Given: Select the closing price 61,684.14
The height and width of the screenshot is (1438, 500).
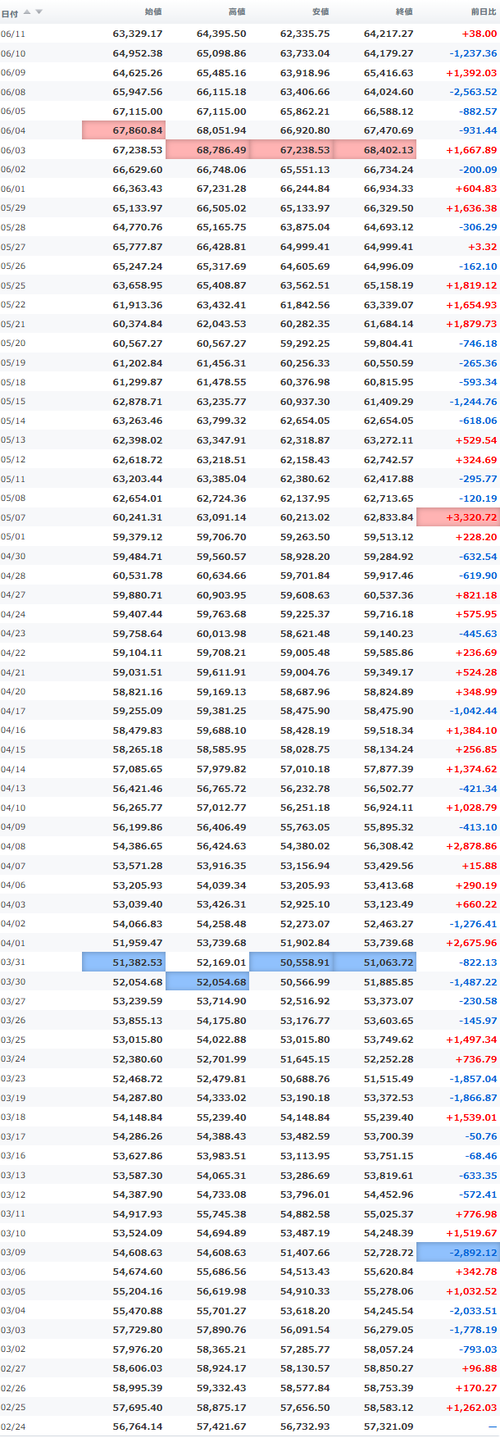Looking at the screenshot, I should pos(388,324).
